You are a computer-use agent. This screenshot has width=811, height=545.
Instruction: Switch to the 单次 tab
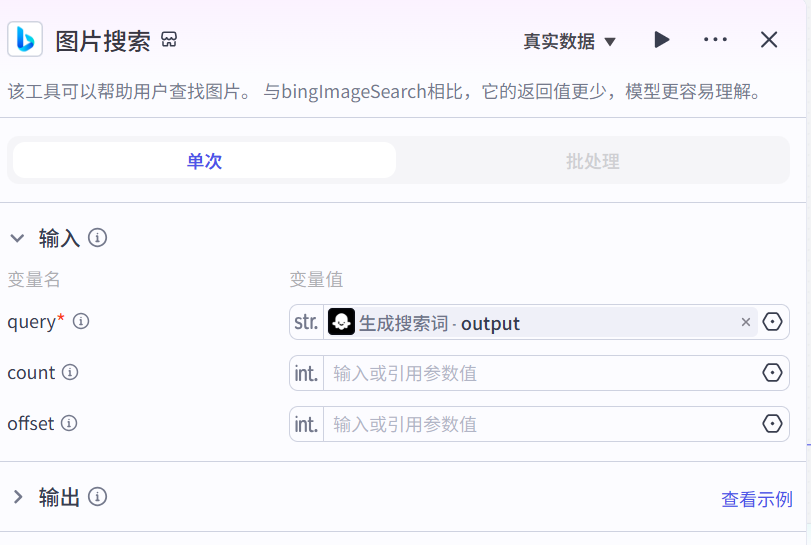tap(204, 161)
